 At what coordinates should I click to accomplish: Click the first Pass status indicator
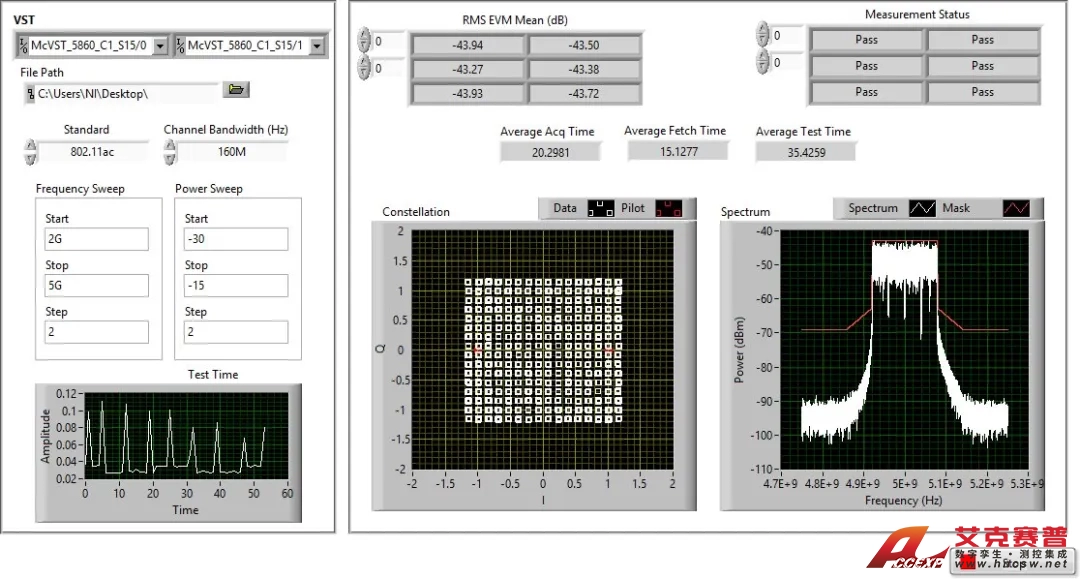coord(866,40)
